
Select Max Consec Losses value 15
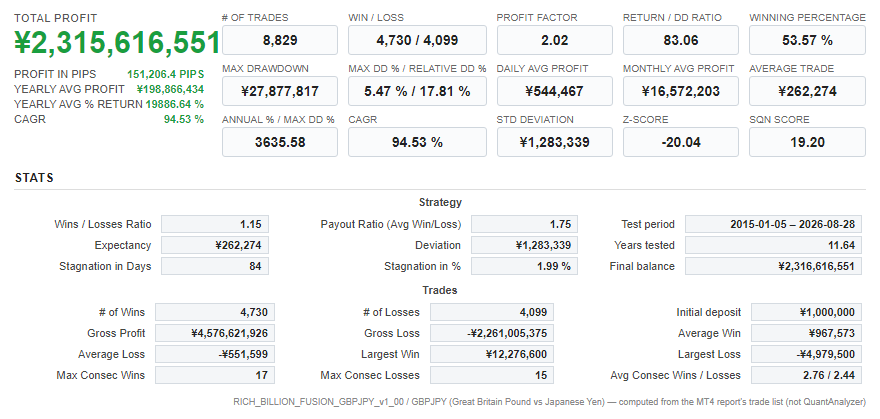tap(492, 375)
